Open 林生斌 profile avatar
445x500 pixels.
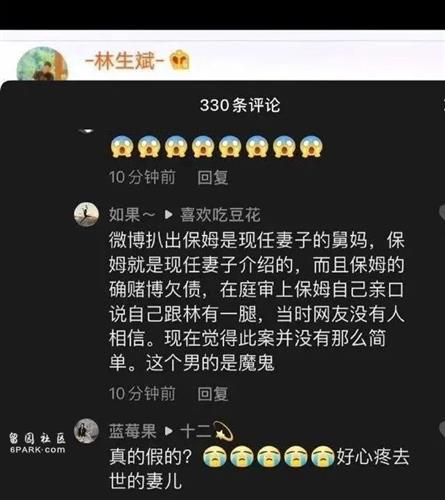point(42,64)
